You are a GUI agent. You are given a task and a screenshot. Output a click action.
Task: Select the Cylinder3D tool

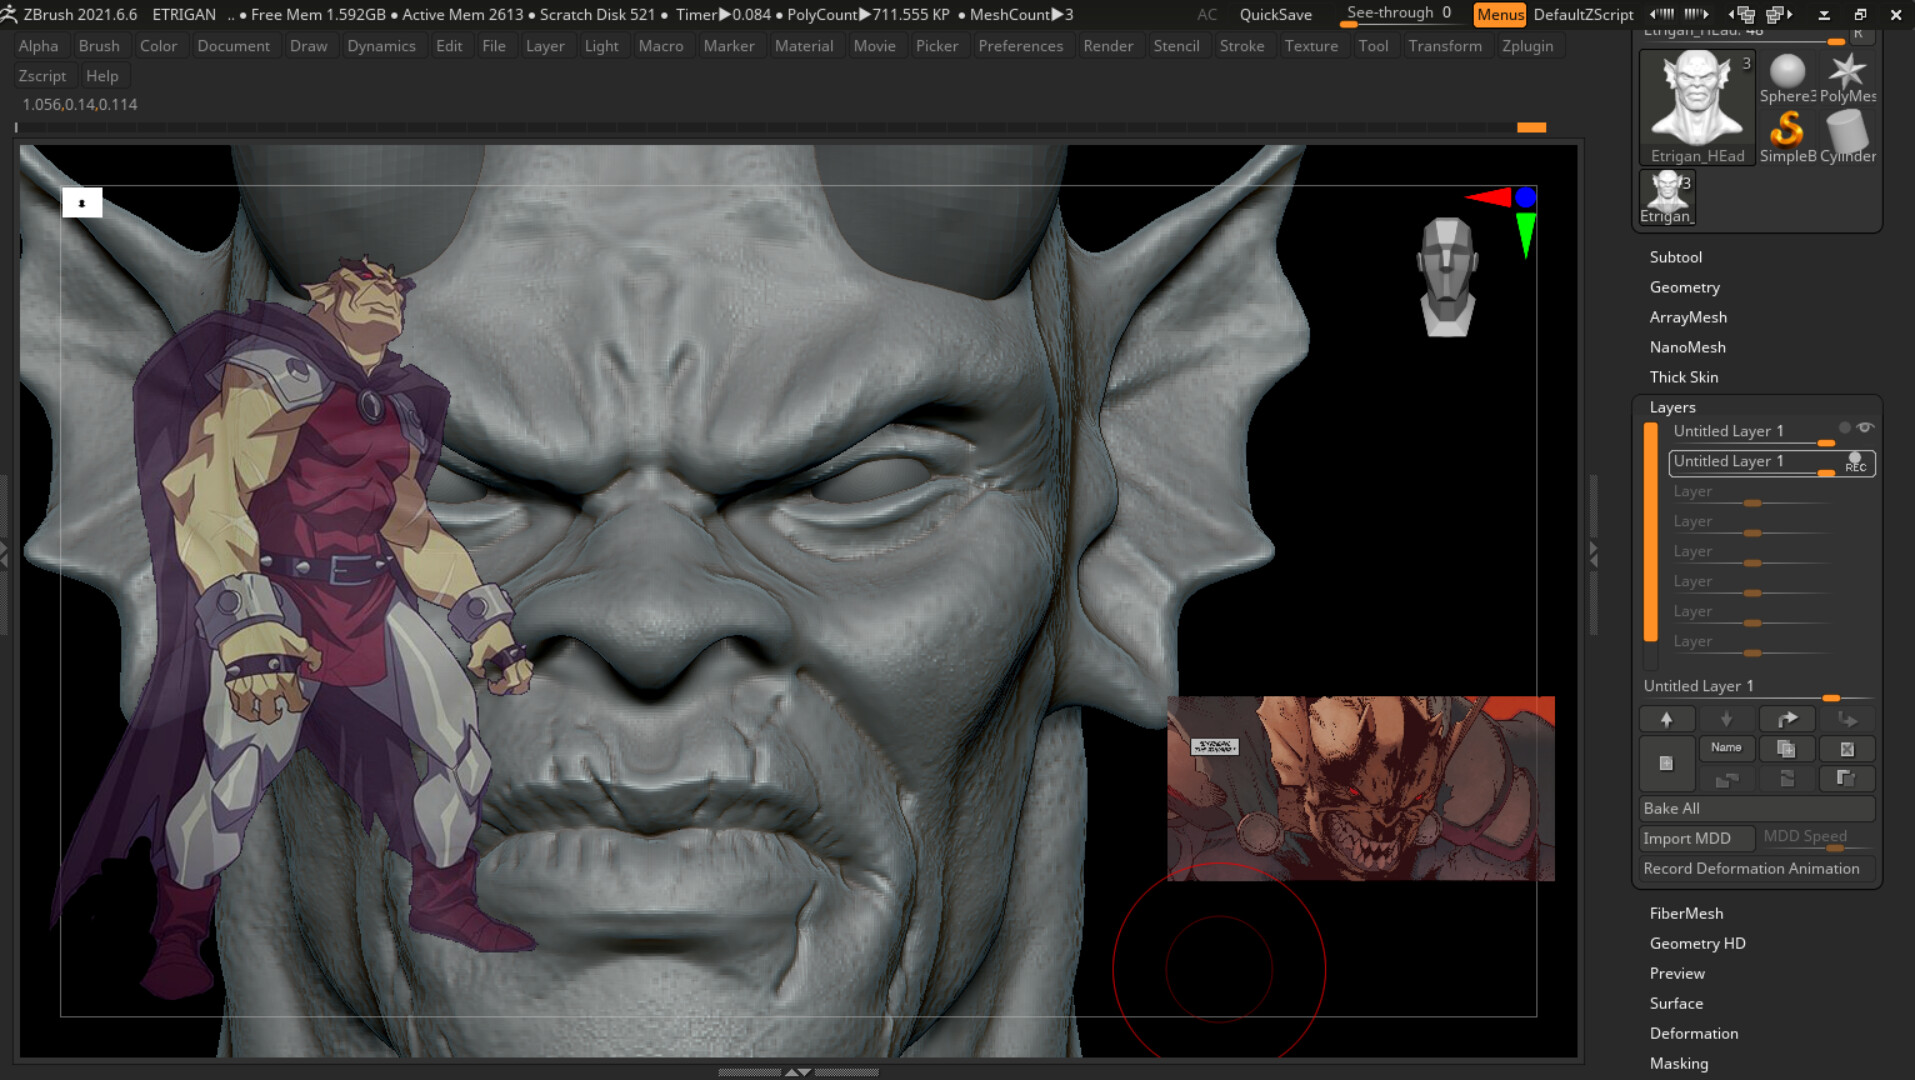click(x=1847, y=133)
